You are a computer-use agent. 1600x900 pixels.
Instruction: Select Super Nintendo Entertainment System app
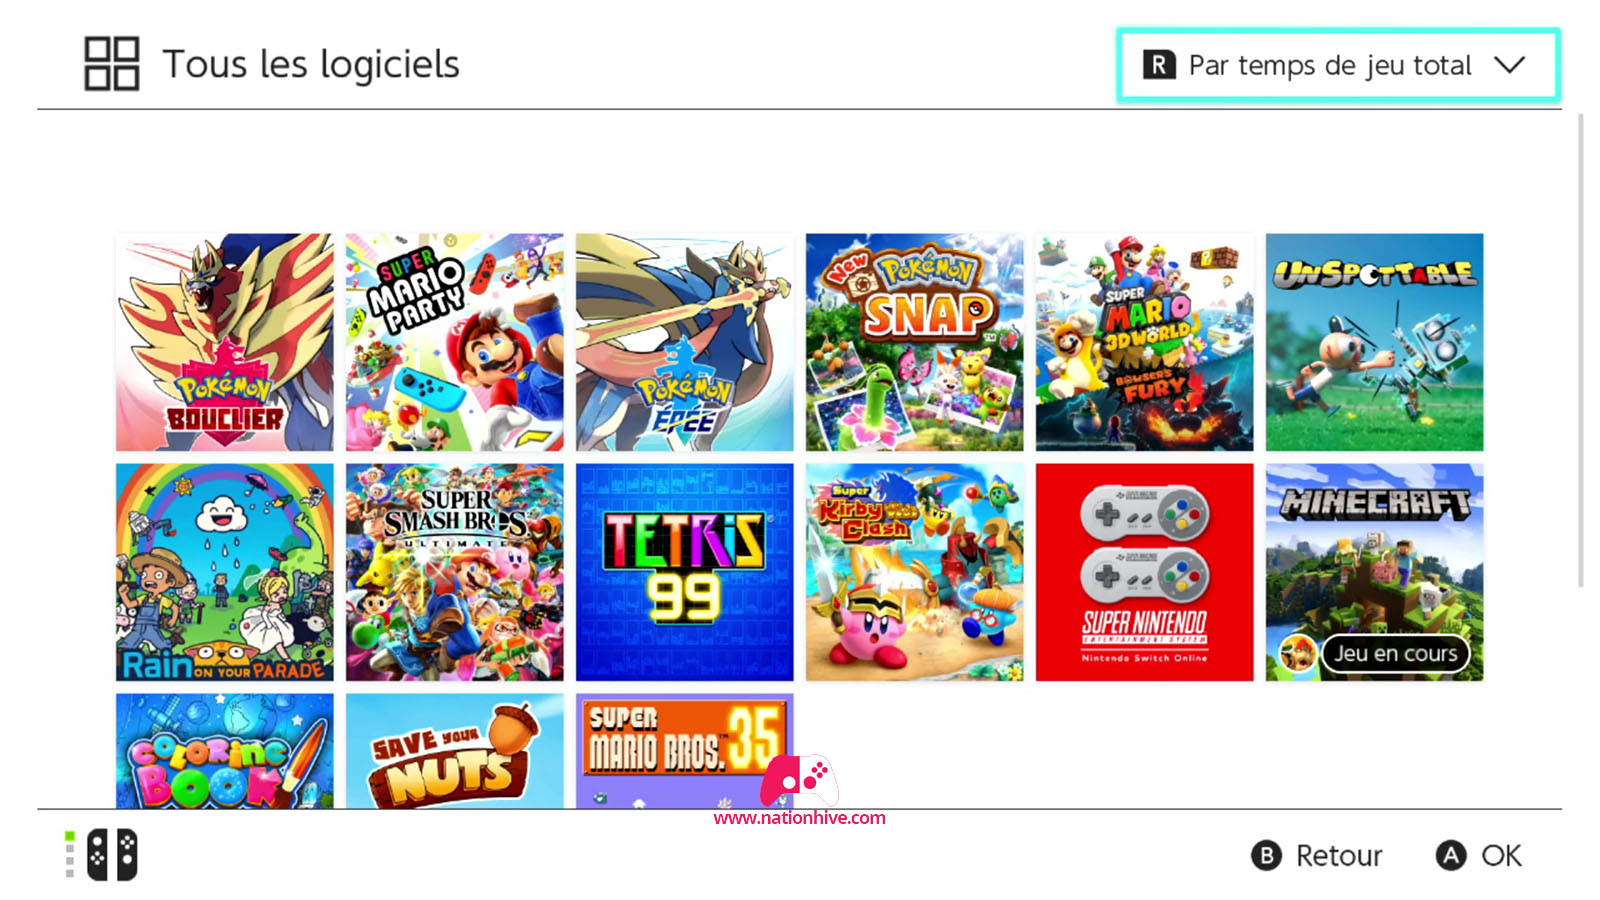tap(1145, 572)
